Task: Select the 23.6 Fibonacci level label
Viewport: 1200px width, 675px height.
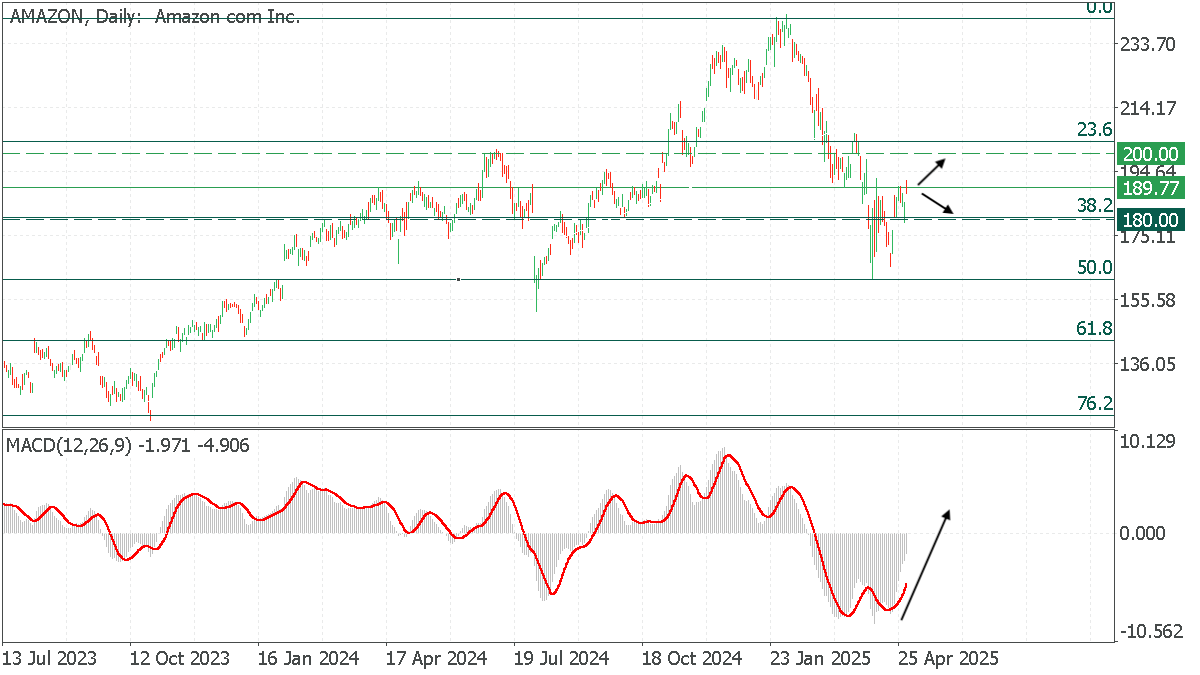Action: coord(1094,129)
